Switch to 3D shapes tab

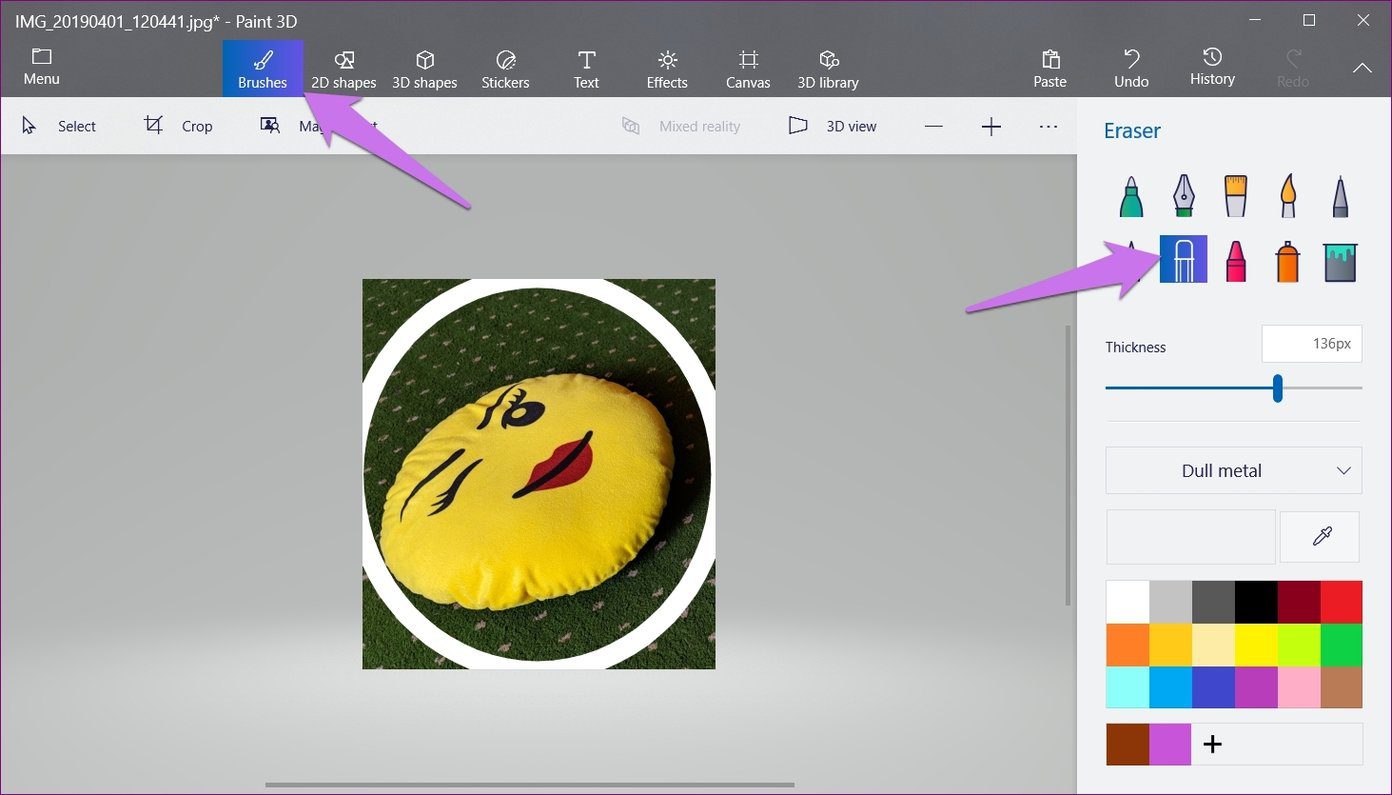[425, 69]
